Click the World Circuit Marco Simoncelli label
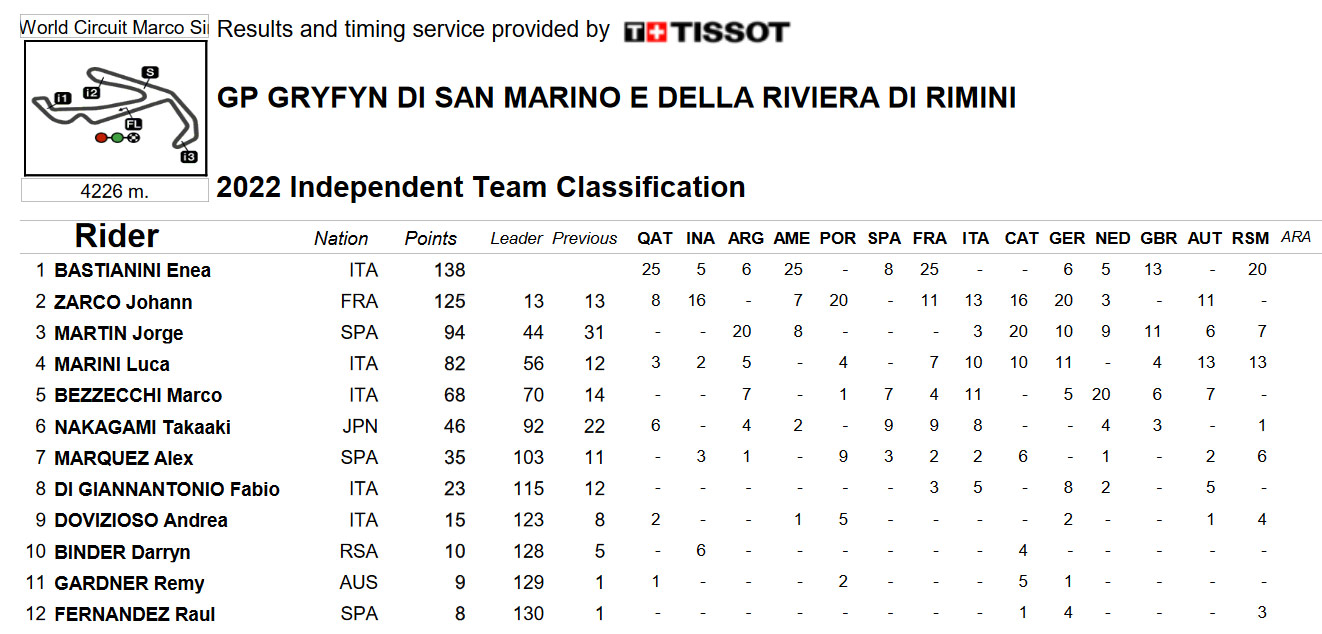The height and width of the screenshot is (634, 1322). coord(115,28)
